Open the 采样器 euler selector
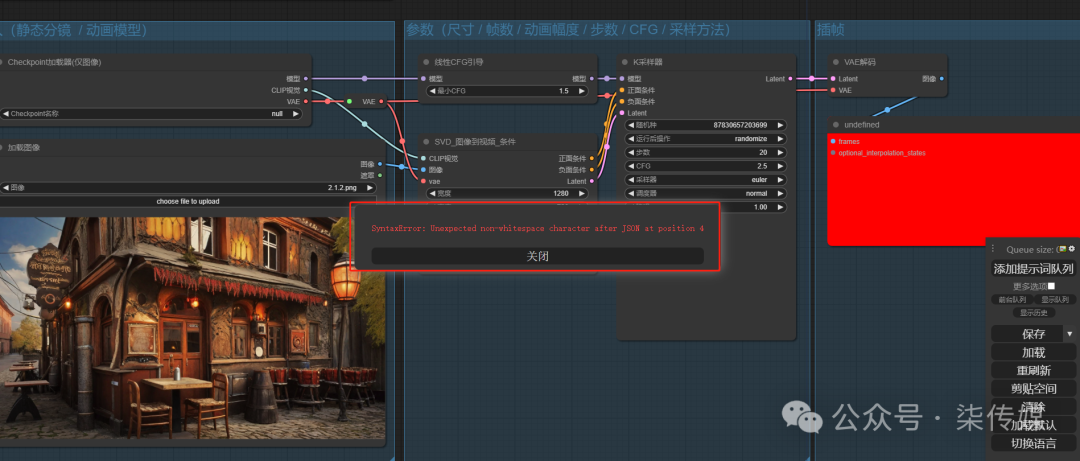The image size is (1080, 461). (705, 180)
